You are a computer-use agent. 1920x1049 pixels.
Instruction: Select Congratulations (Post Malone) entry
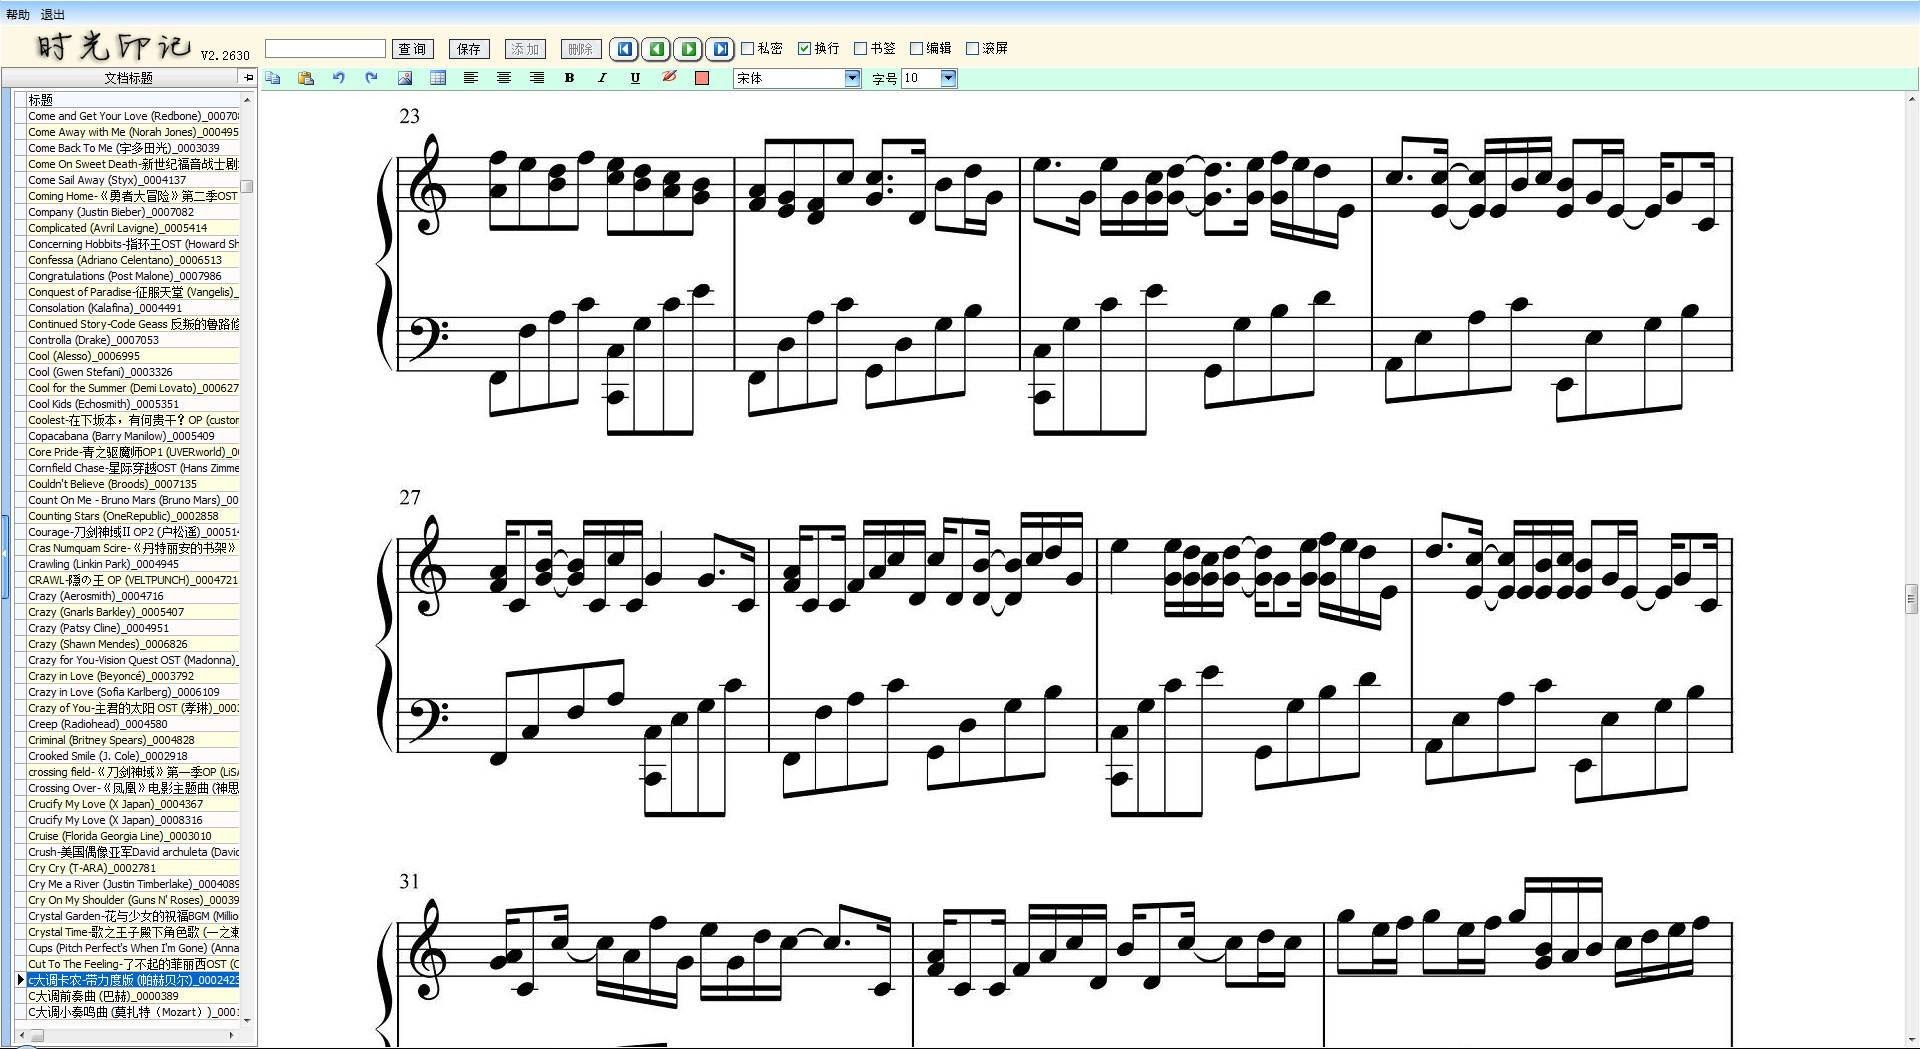[x=133, y=276]
